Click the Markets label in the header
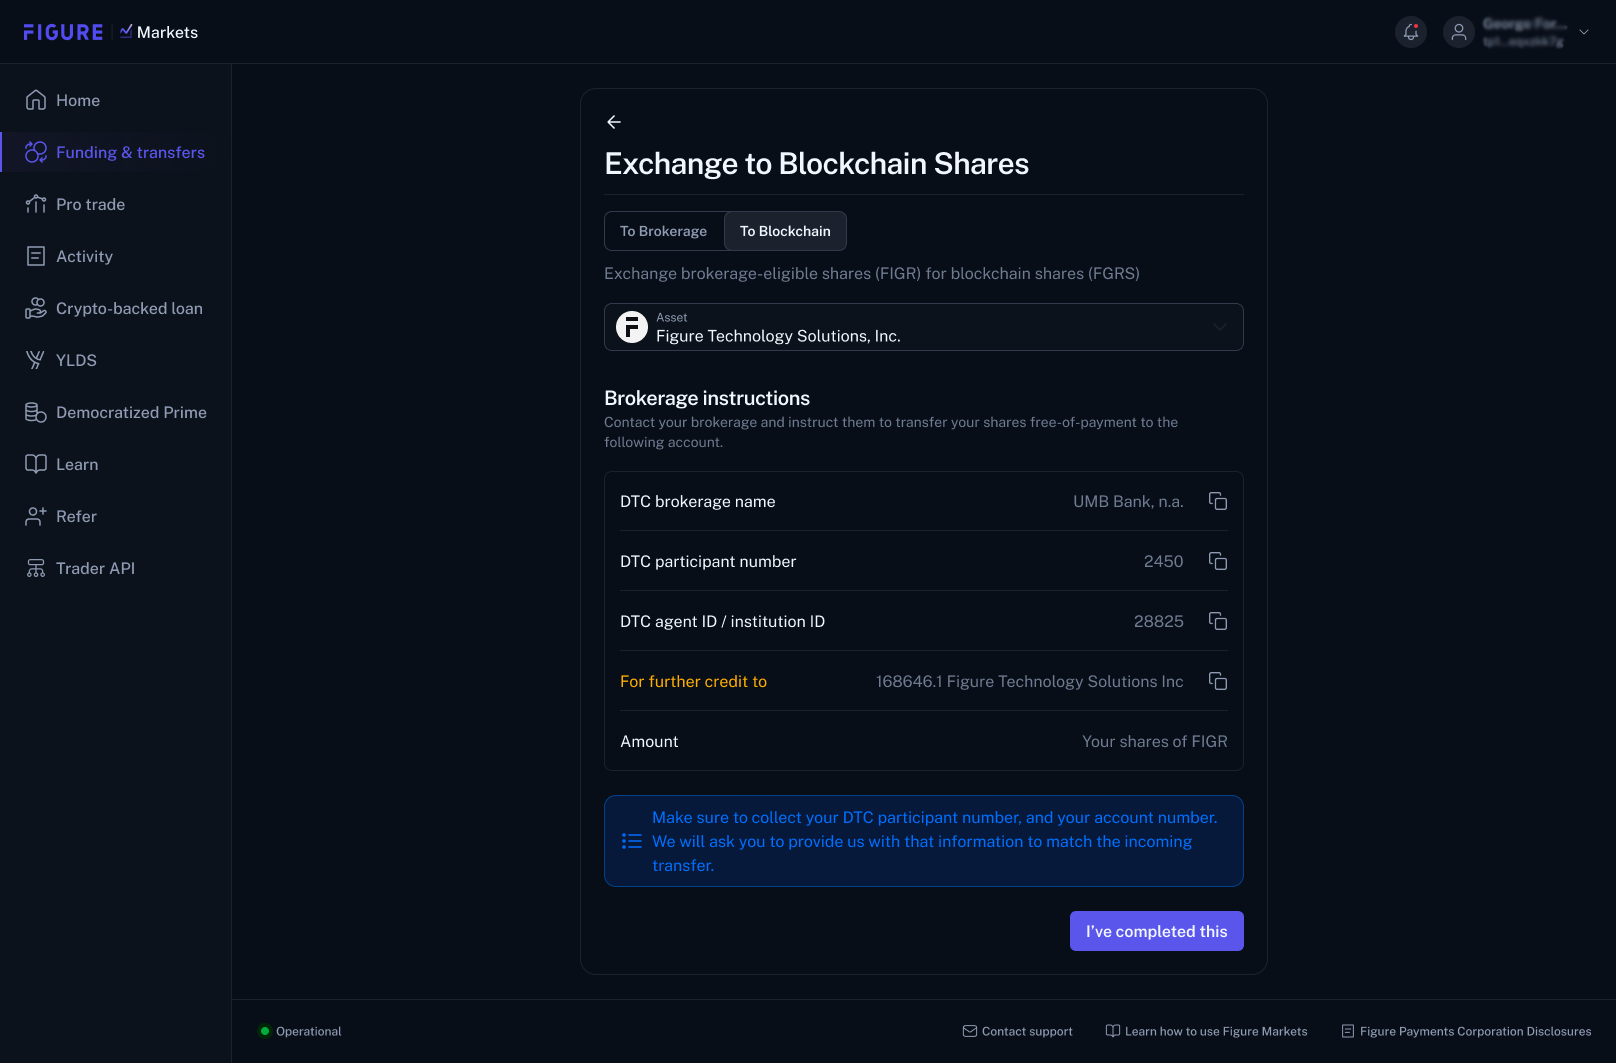This screenshot has height=1063, width=1616. click(x=167, y=32)
